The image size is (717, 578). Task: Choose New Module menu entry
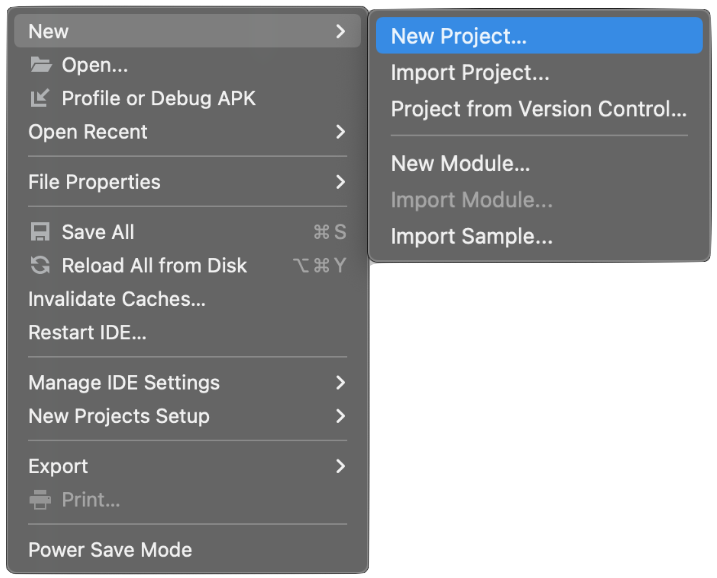(460, 164)
